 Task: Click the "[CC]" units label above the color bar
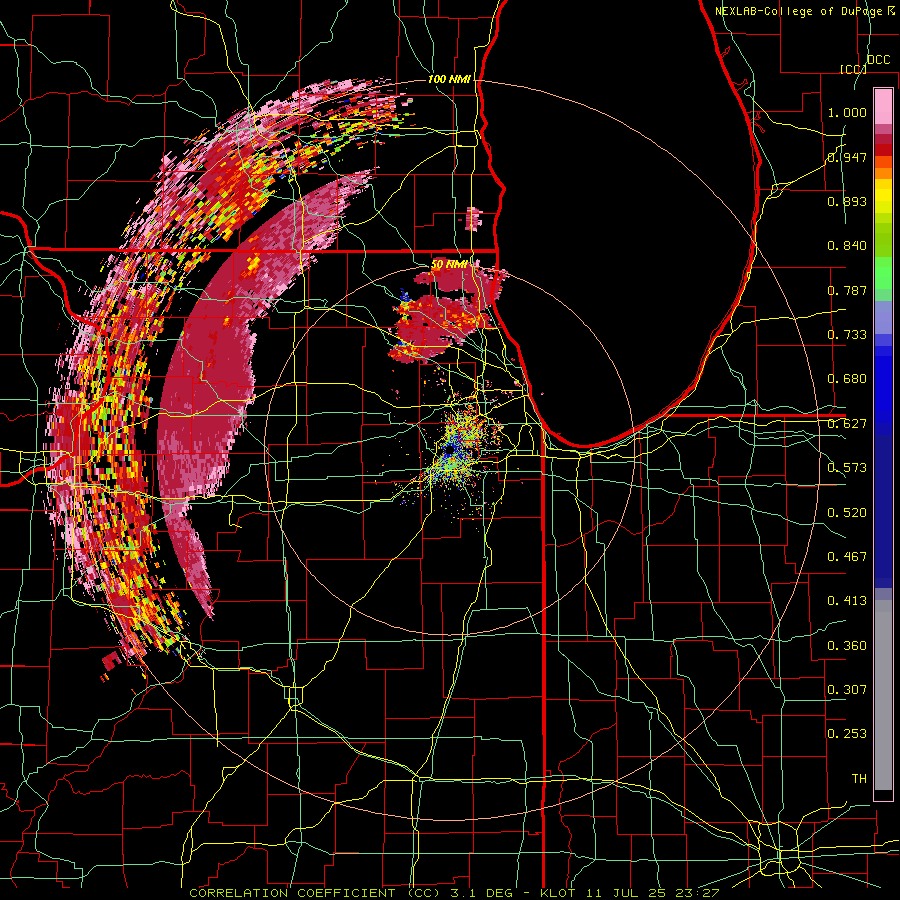tap(853, 69)
